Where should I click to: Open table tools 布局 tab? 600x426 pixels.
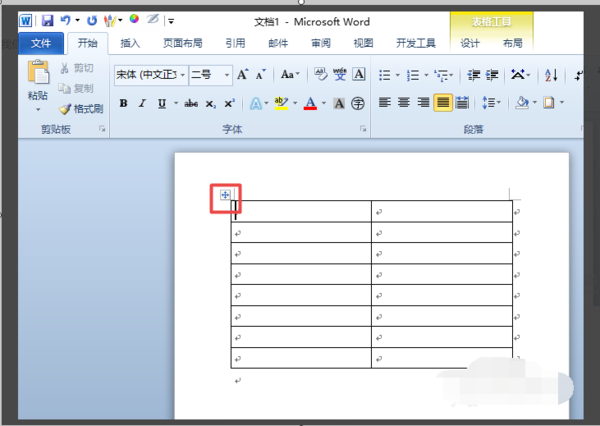pos(512,43)
